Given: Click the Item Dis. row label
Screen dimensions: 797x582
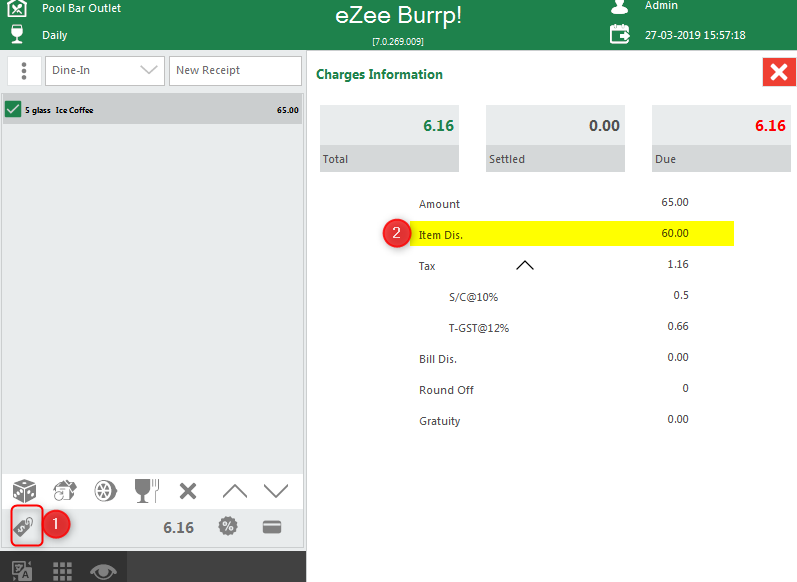Looking at the screenshot, I should click(441, 235).
